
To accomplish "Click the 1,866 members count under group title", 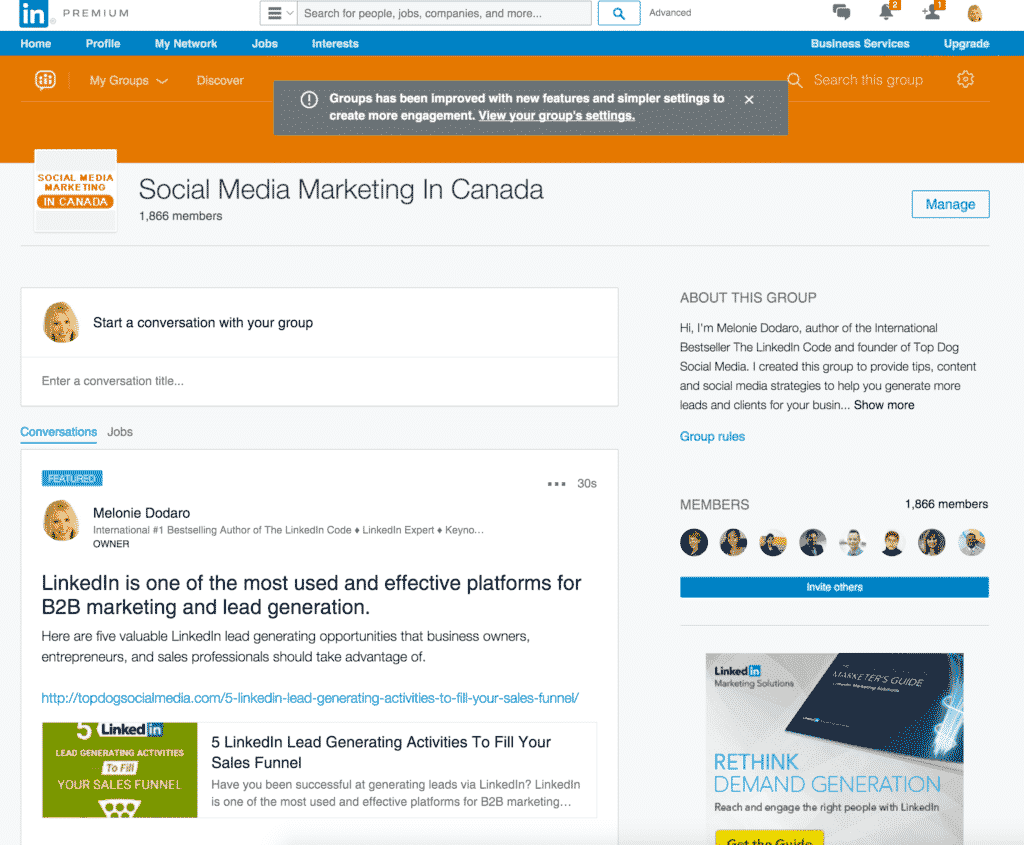I will [180, 216].
